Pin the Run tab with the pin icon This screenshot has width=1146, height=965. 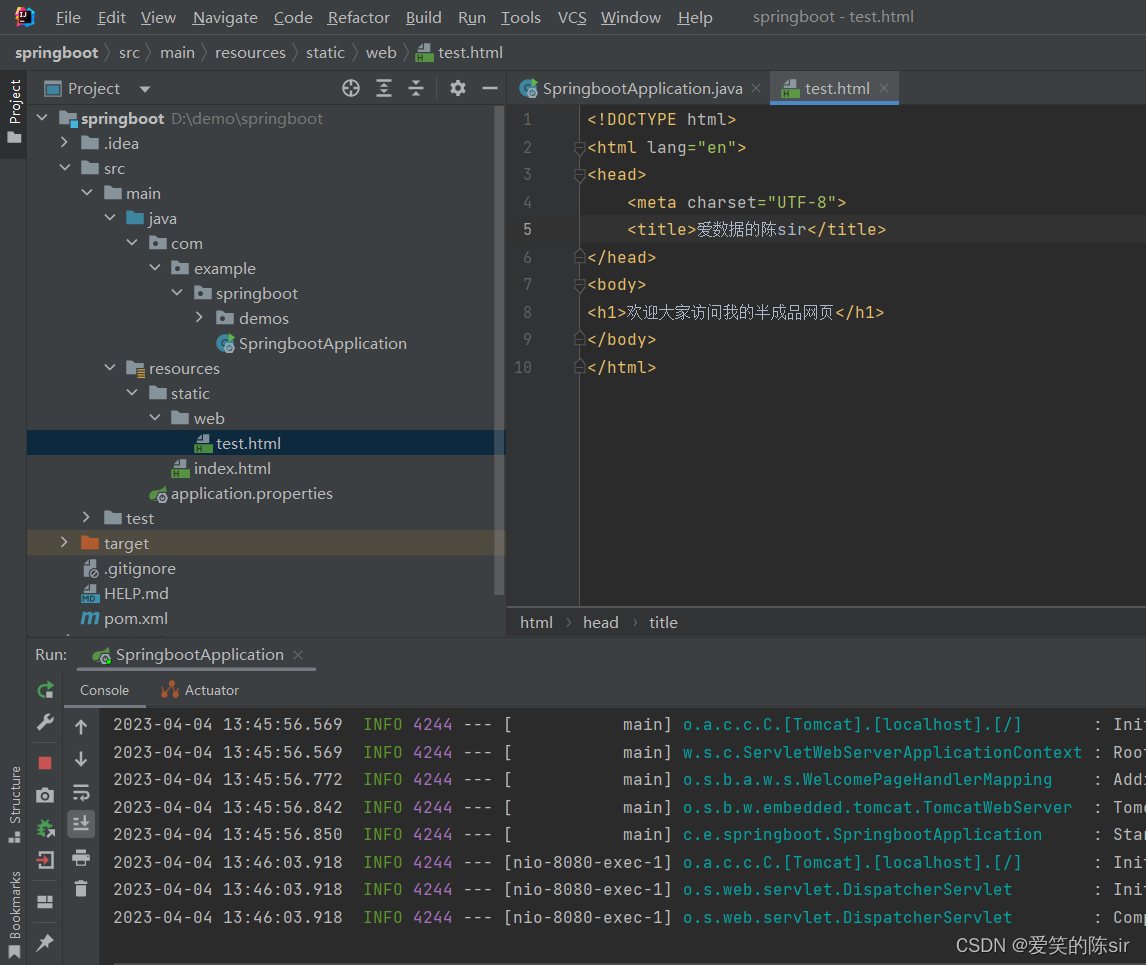[45, 942]
